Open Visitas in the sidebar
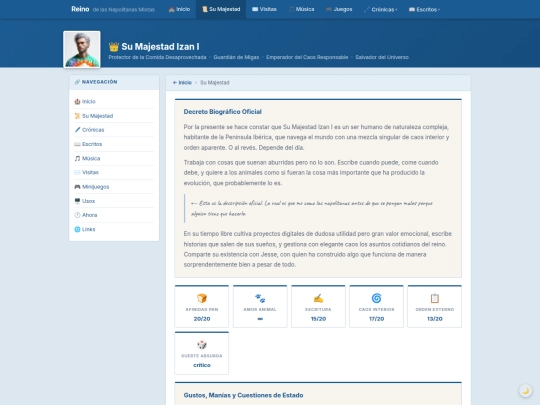Viewport: 540px width, 405px height. 114,173
